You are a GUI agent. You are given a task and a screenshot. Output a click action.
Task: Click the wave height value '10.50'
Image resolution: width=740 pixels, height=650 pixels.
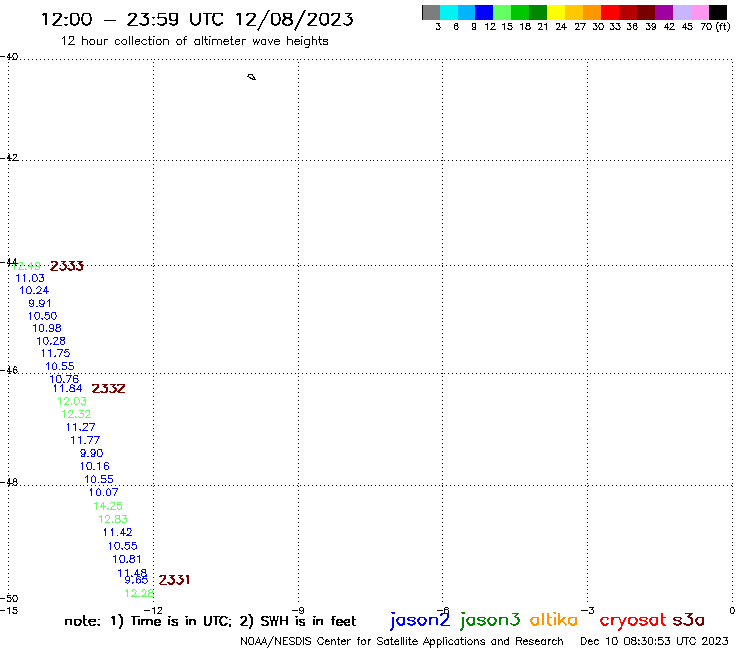pos(42,316)
